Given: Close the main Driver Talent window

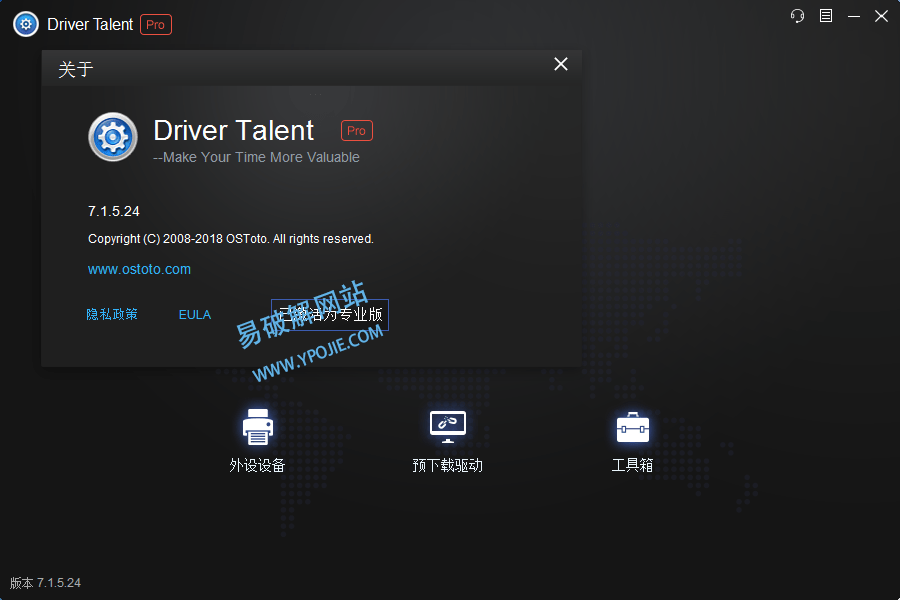Looking at the screenshot, I should pos(881,16).
